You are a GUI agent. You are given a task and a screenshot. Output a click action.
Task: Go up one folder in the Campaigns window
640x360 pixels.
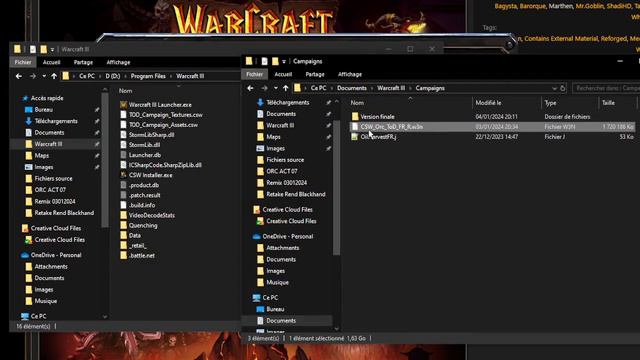tap(285, 88)
